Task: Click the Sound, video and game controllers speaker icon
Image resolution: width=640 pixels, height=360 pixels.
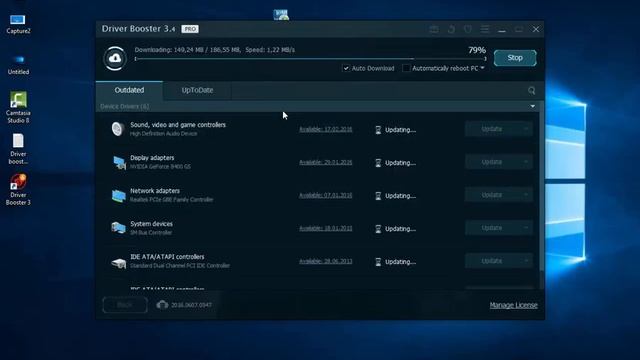Action: [118, 129]
